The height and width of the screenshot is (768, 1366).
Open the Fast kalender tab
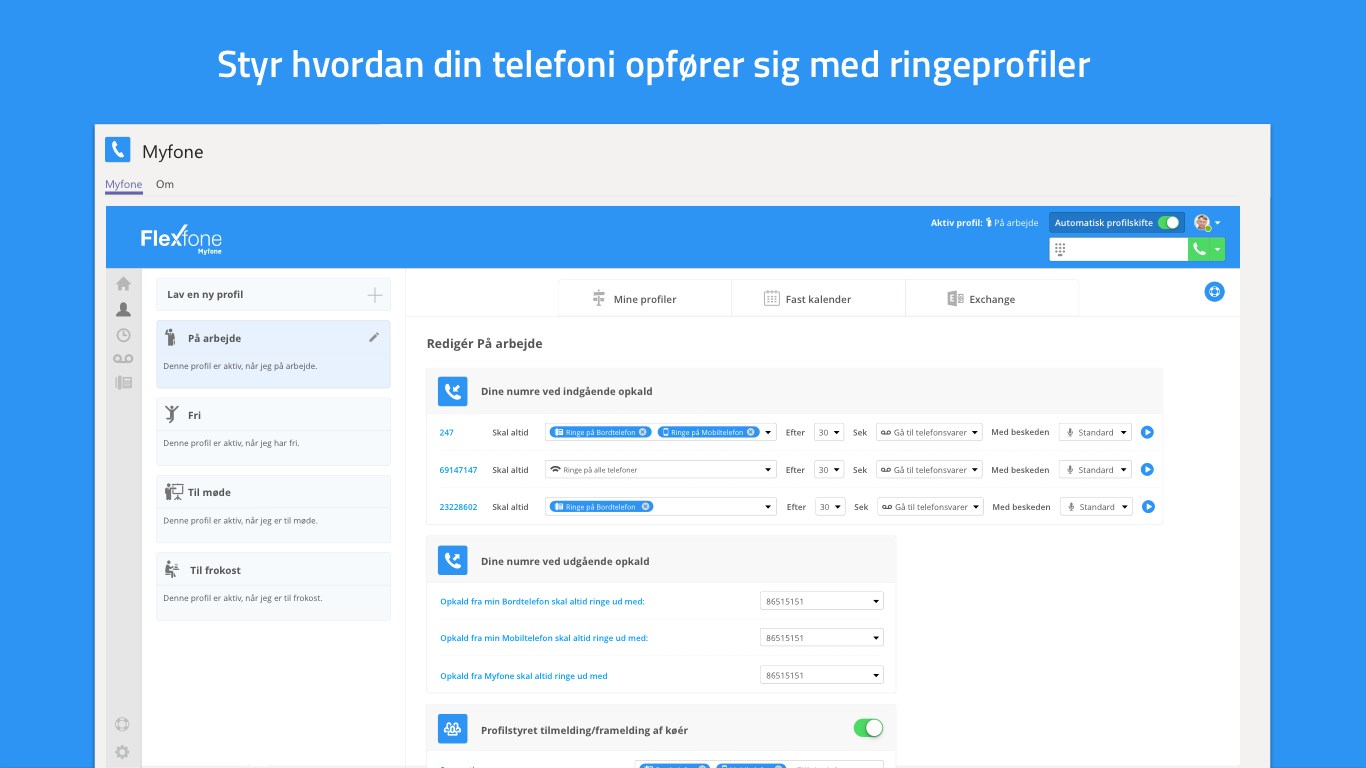(818, 299)
